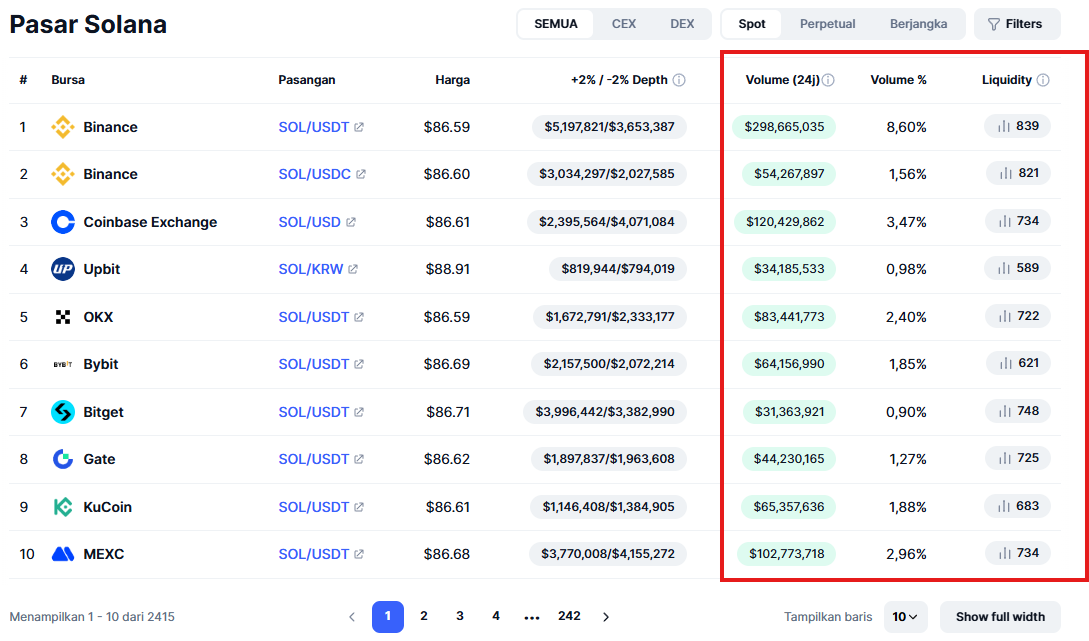Click the KuCoin exchange logo

point(63,507)
